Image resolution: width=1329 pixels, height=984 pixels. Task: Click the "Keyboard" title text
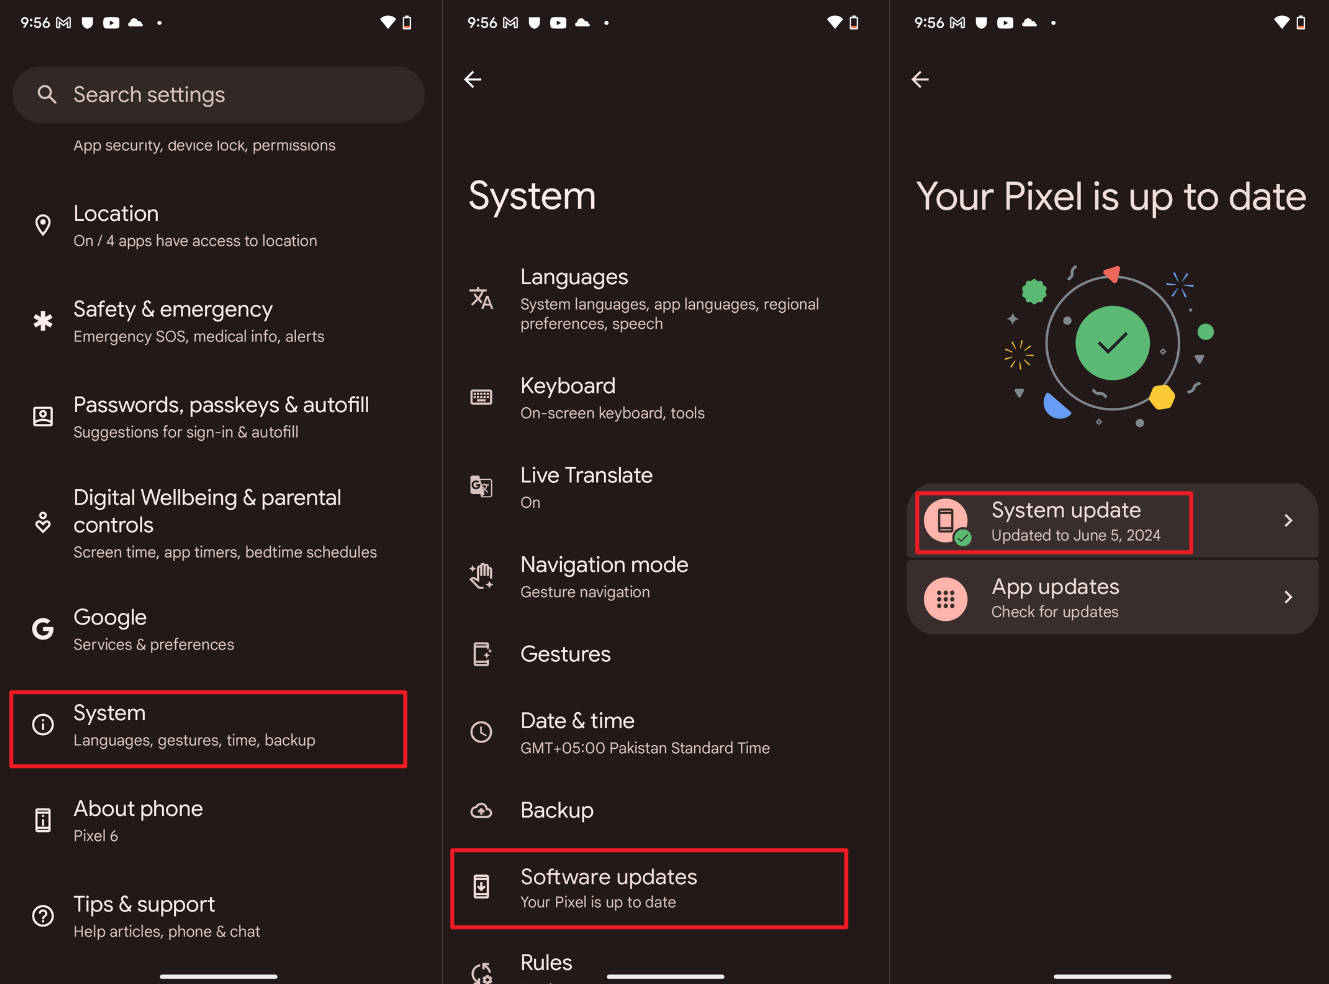pos(568,386)
